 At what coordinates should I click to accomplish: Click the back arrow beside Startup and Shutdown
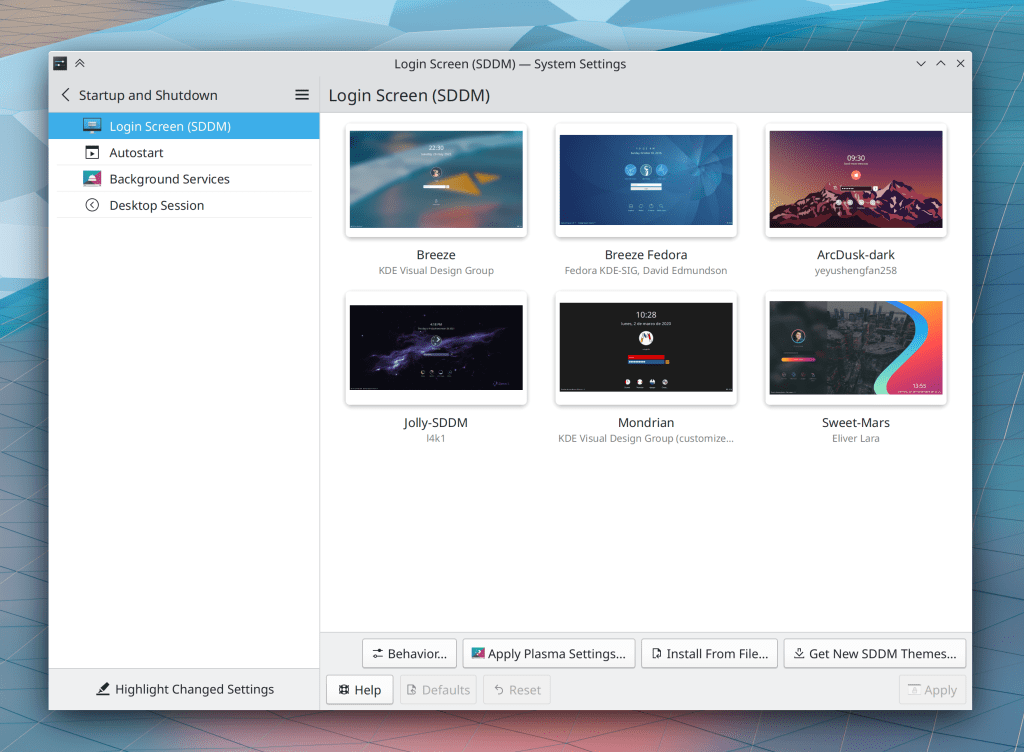pos(66,95)
